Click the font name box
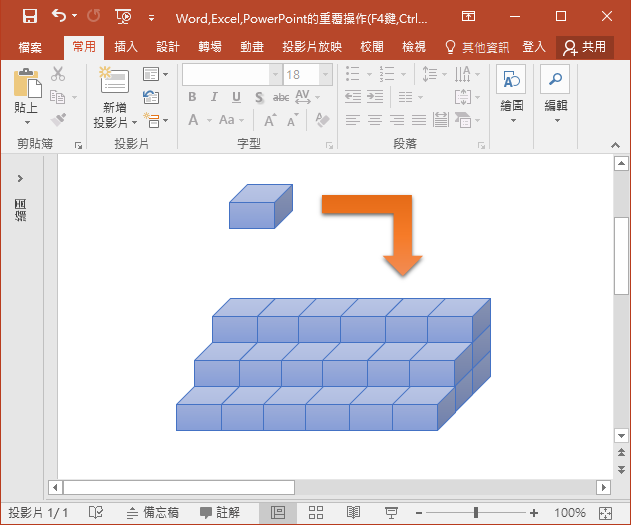Image resolution: width=631 pixels, height=525 pixels. pyautogui.click(x=226, y=74)
